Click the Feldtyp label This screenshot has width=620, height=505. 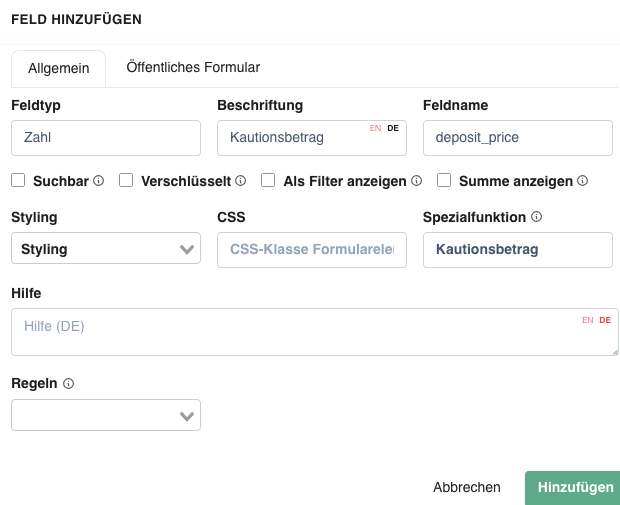tap(36, 105)
